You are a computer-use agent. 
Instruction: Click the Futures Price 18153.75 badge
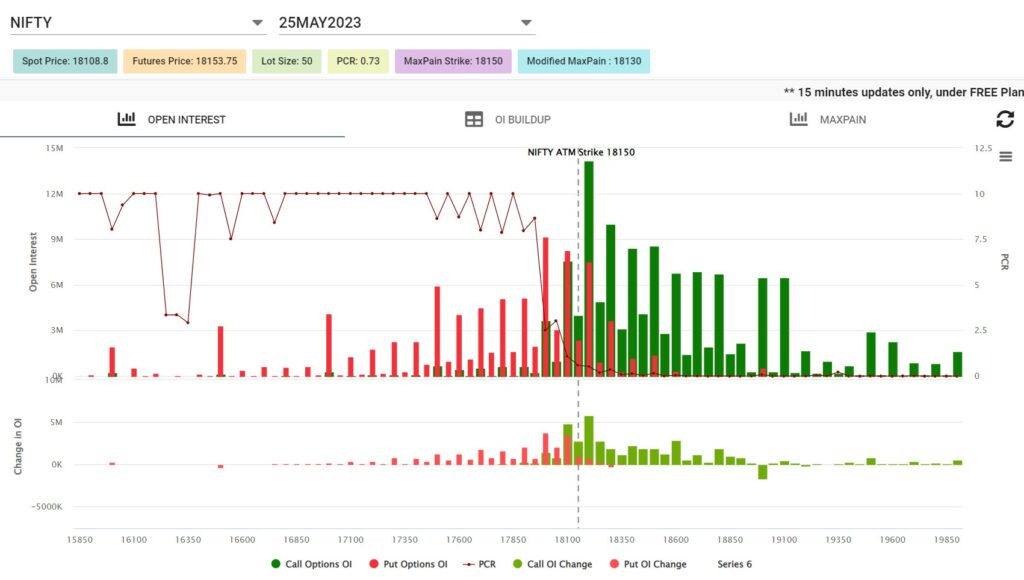click(184, 61)
